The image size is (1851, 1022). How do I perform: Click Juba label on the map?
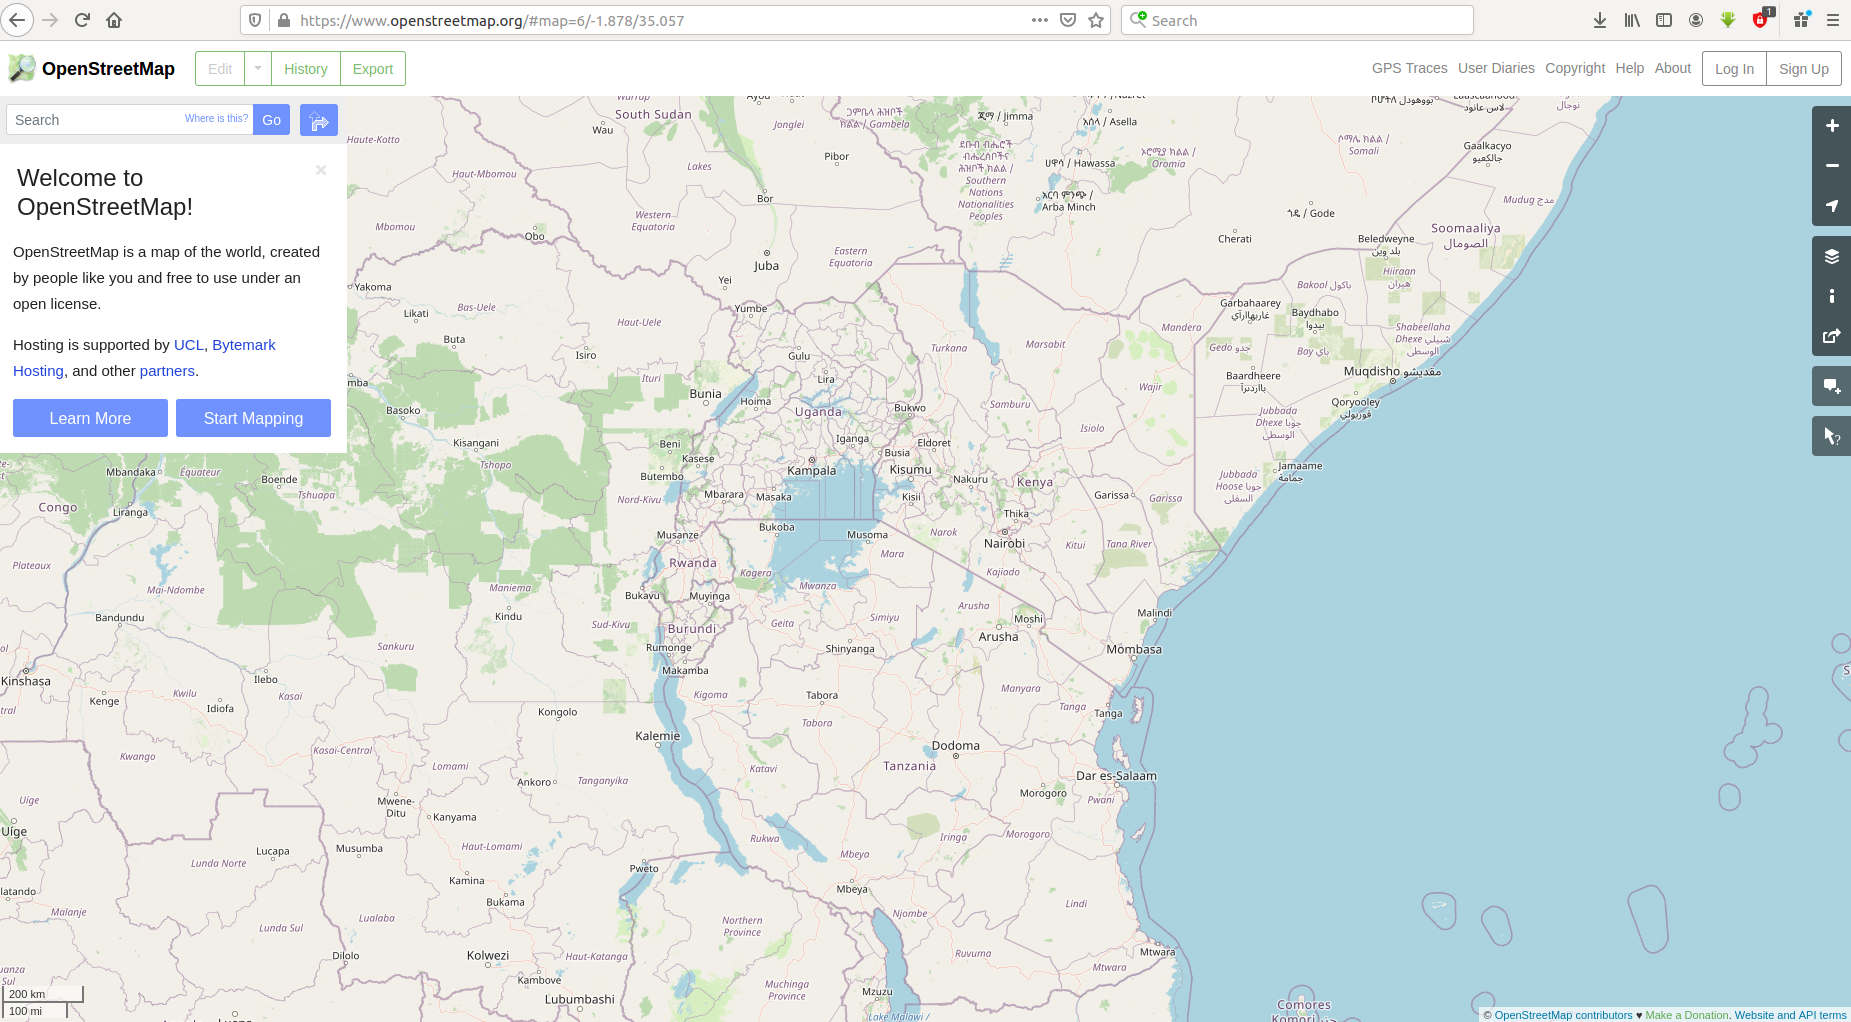click(x=766, y=266)
